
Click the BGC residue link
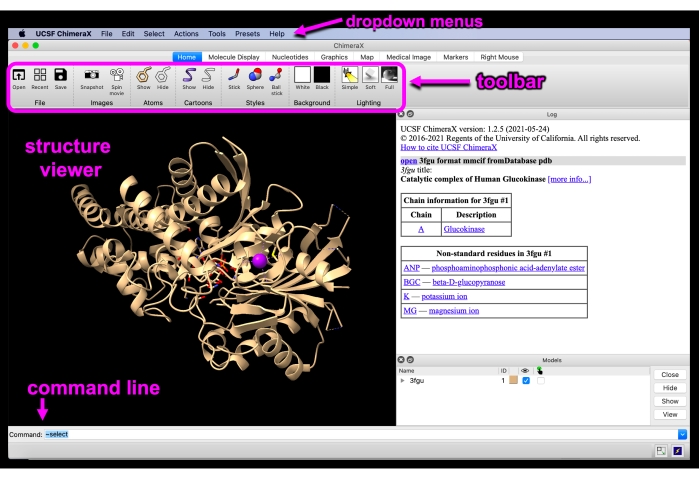click(x=411, y=282)
